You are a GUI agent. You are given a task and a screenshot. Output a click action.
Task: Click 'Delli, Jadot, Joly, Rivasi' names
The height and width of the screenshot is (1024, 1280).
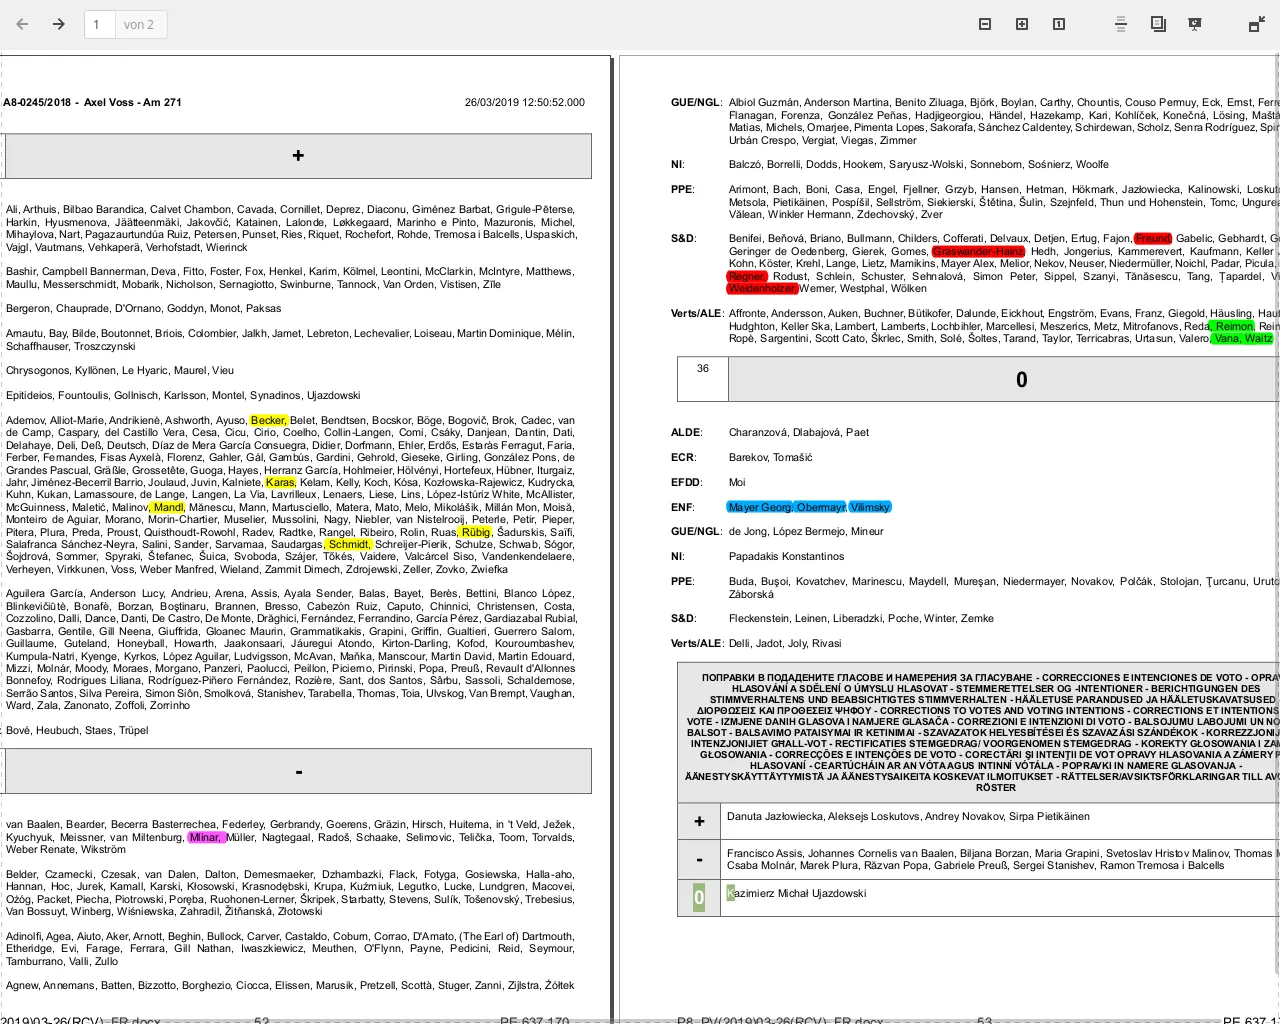[x=785, y=644]
